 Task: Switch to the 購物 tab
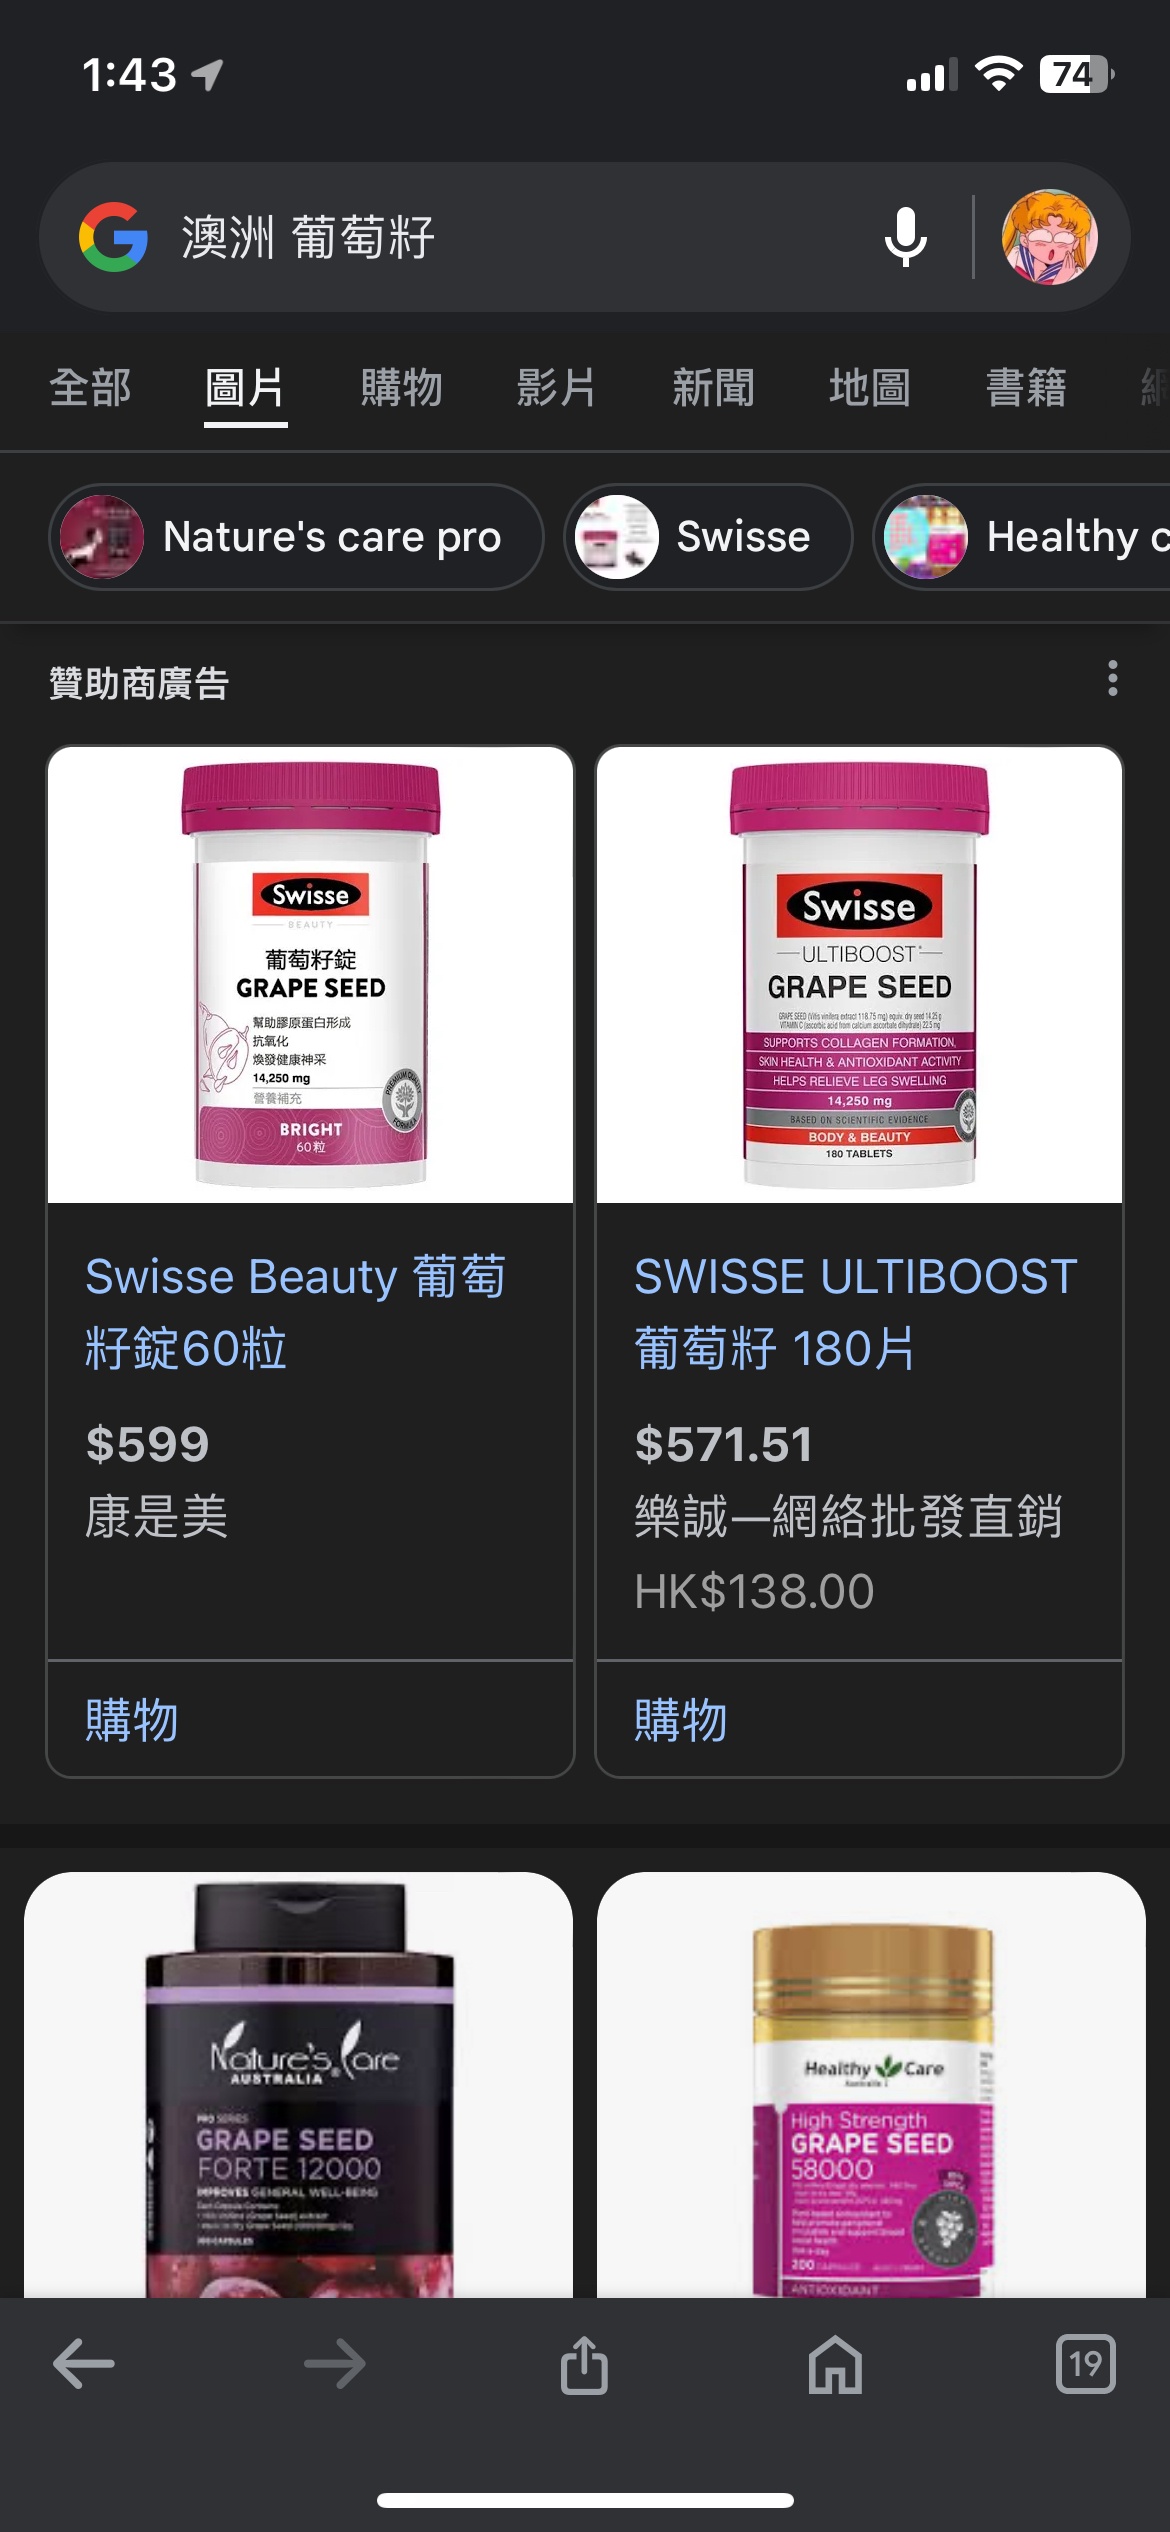[402, 388]
